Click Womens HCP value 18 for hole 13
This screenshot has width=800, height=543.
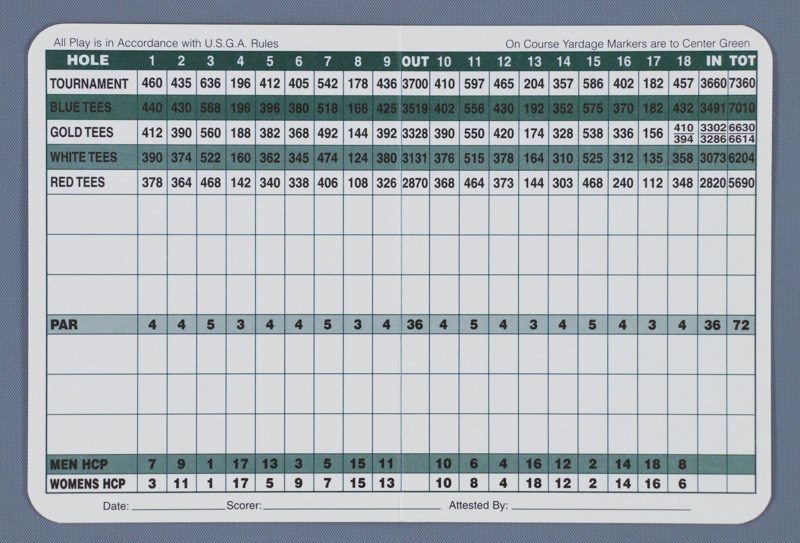click(533, 484)
